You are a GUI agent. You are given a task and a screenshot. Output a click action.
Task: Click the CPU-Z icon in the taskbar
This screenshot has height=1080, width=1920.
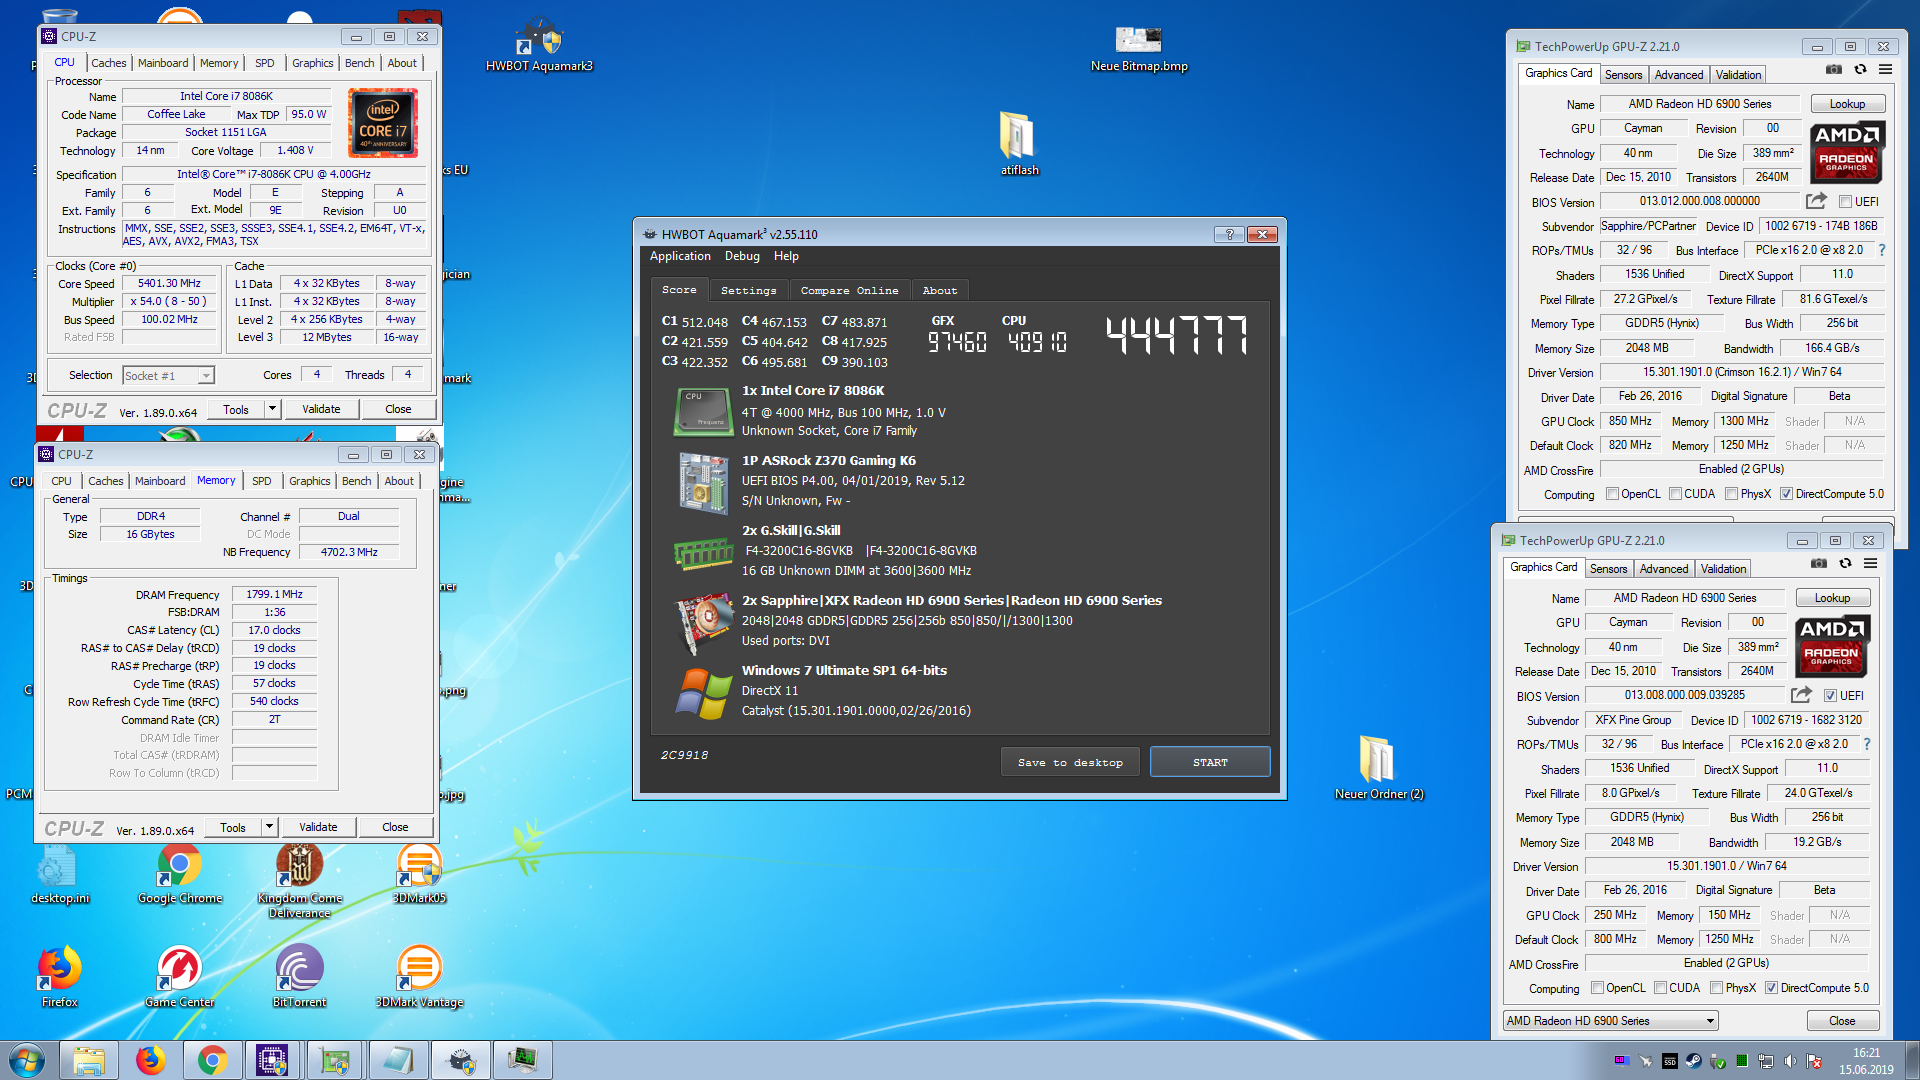[272, 1060]
